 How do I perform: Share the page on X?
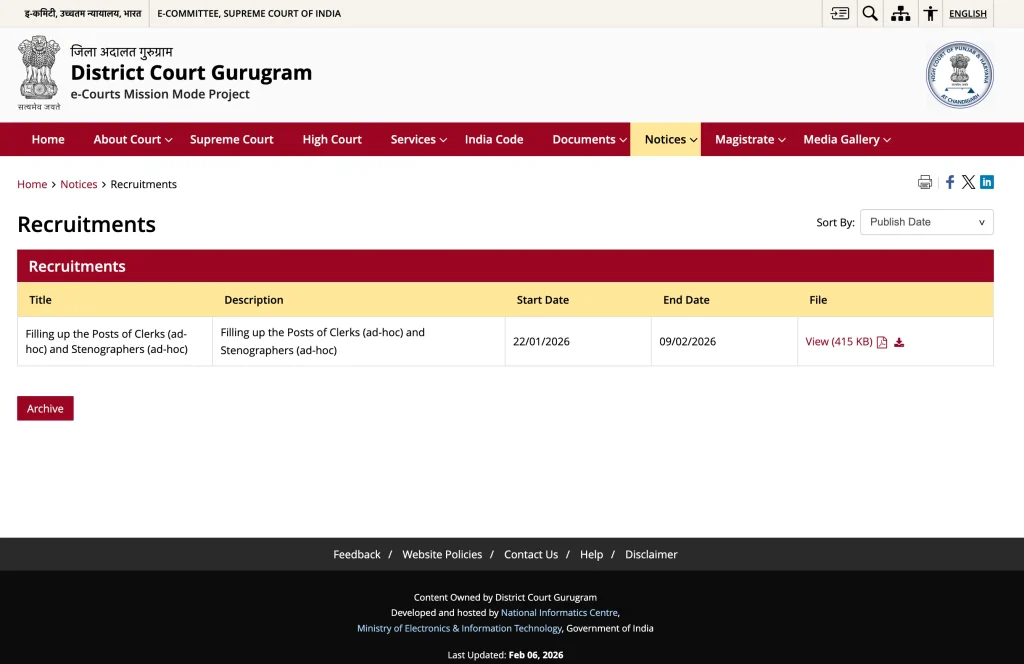tap(968, 182)
